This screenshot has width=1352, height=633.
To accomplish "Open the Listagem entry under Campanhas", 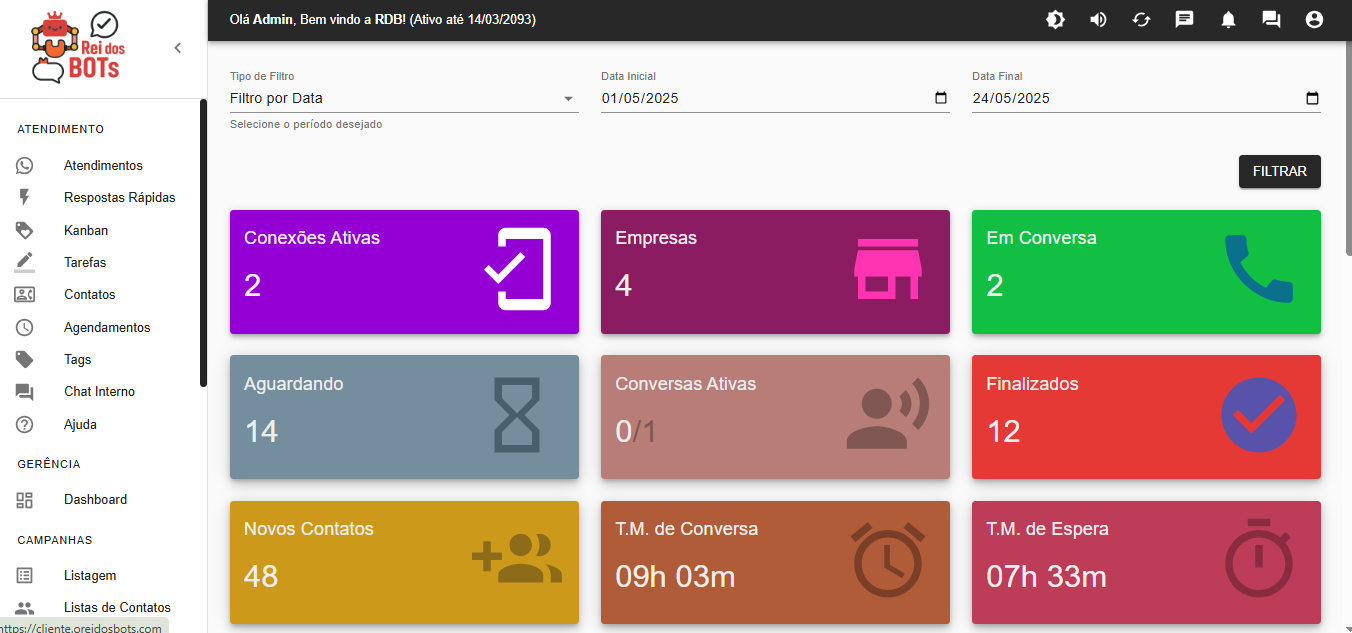I will [x=89, y=575].
